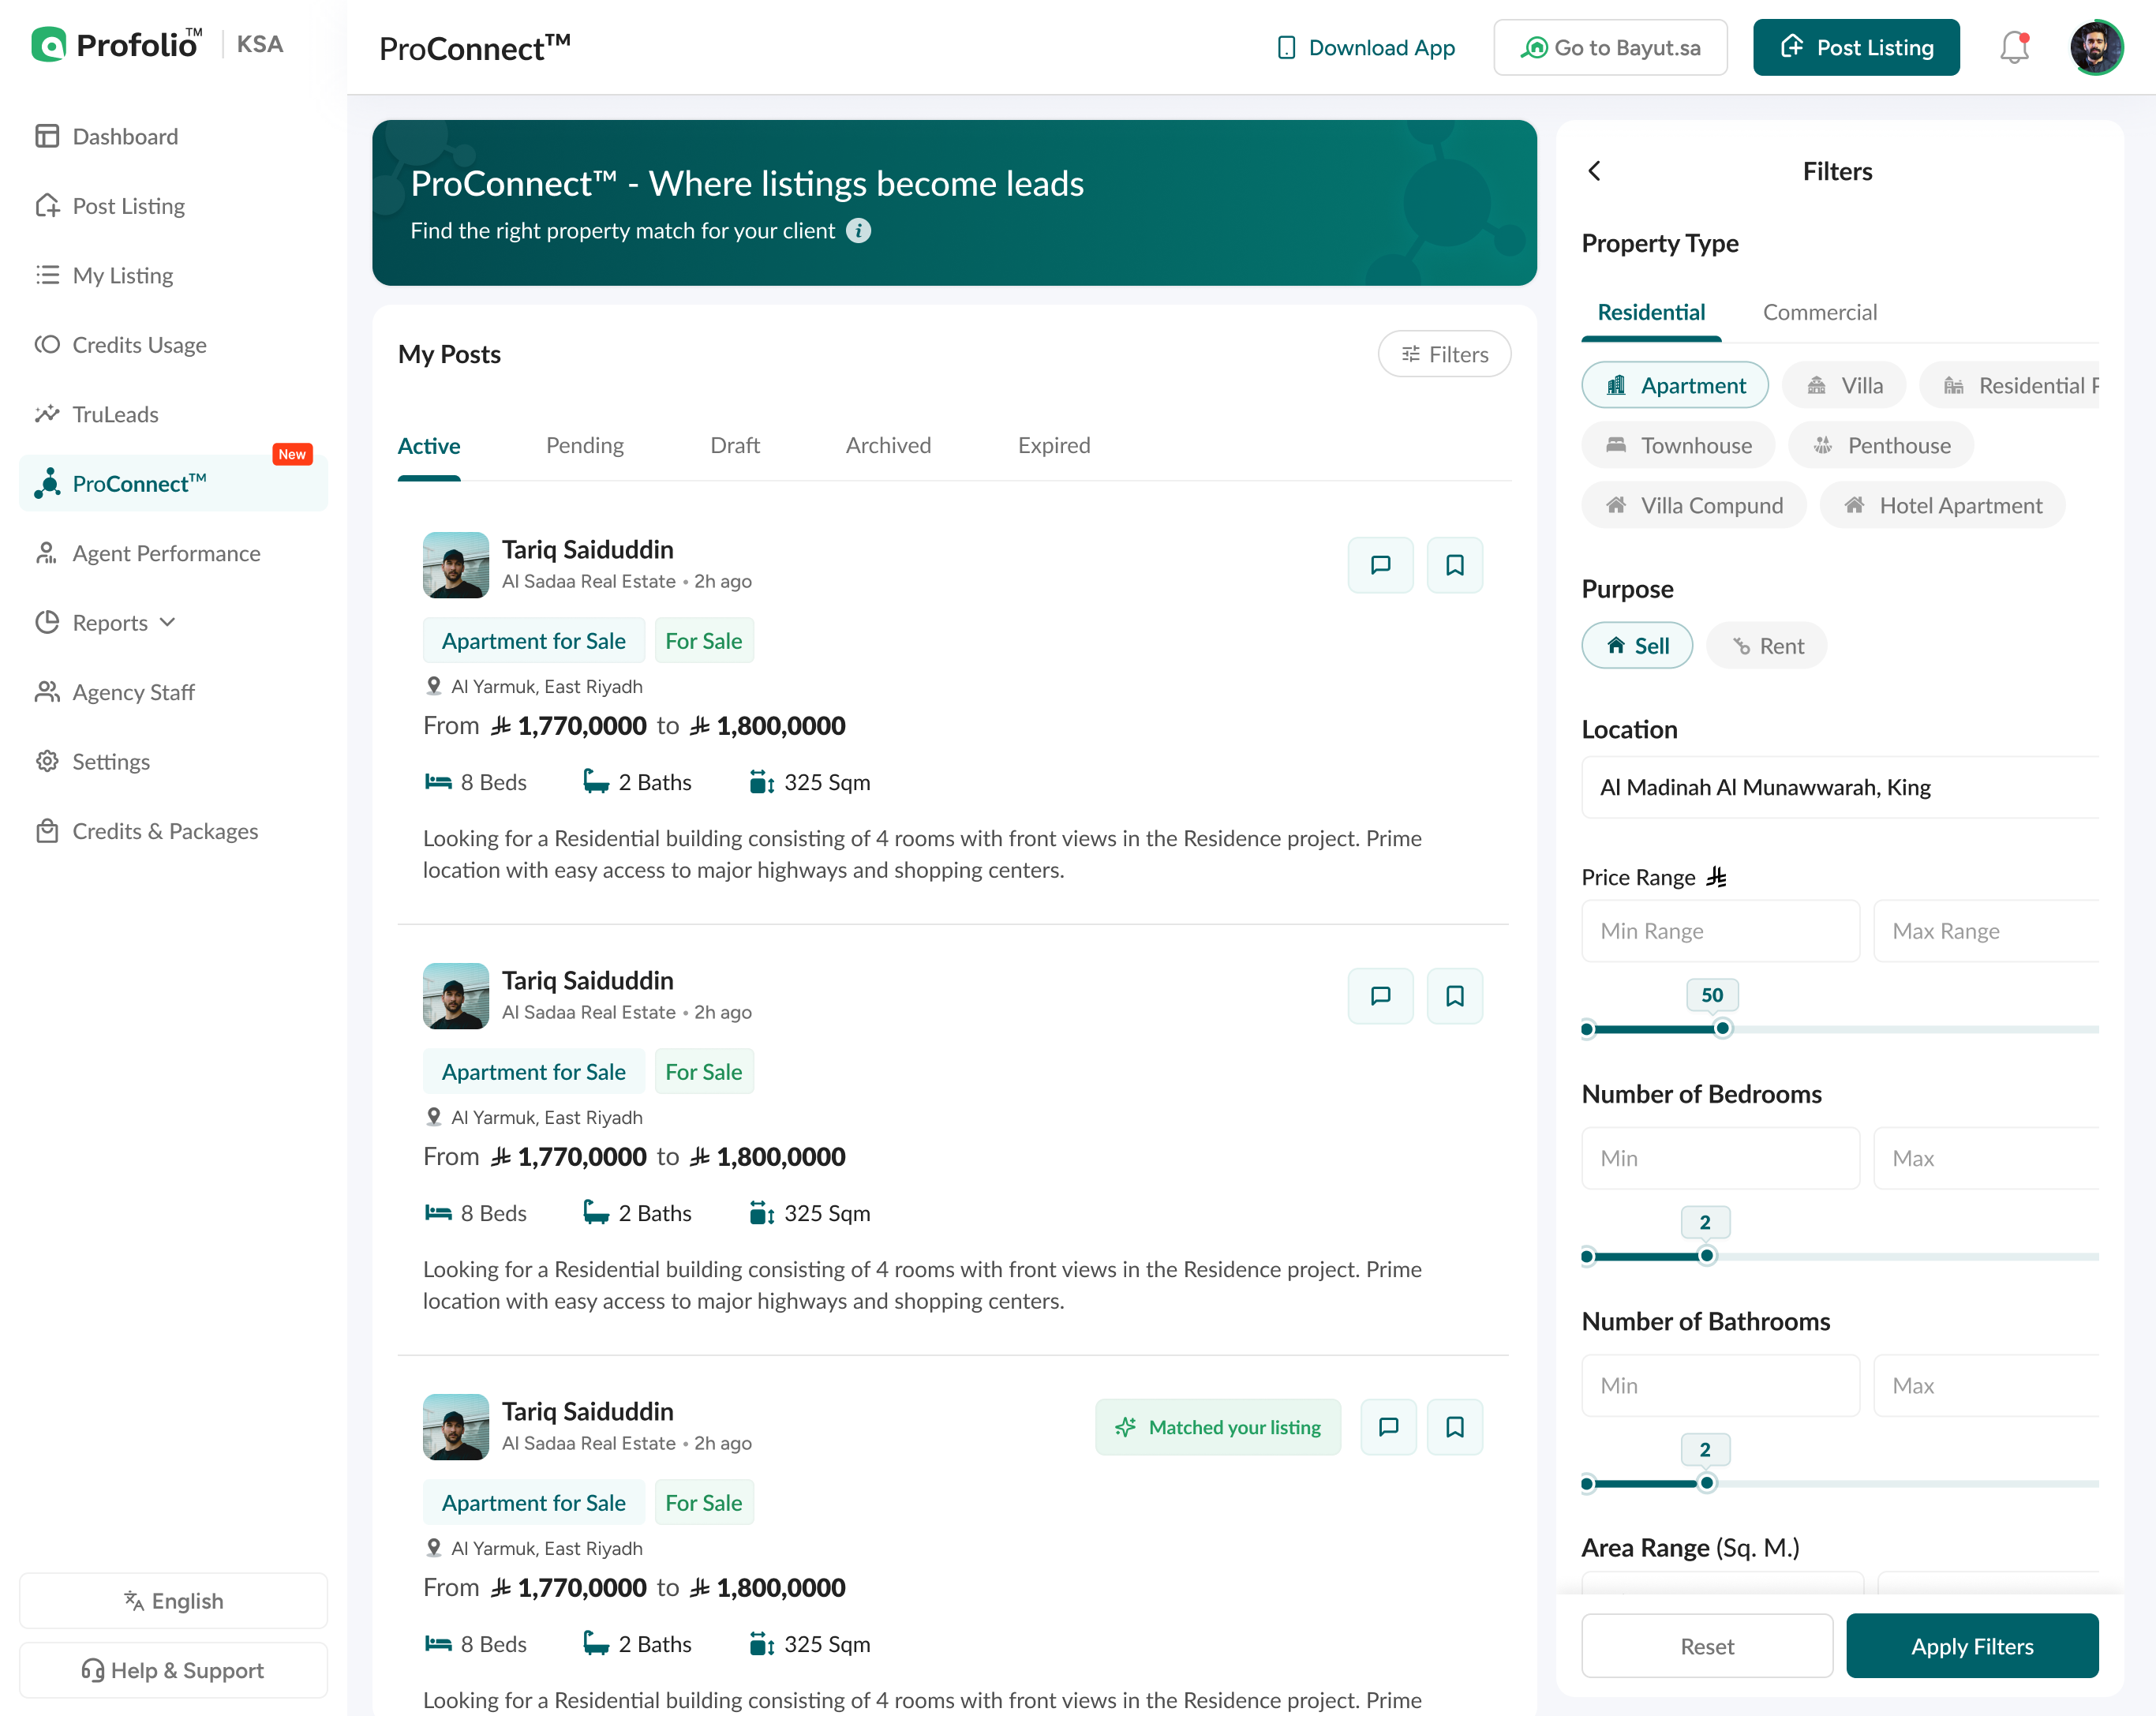Focus the bathrooms Max field
This screenshot has height=1716, width=2156.
pos(1986,1385)
